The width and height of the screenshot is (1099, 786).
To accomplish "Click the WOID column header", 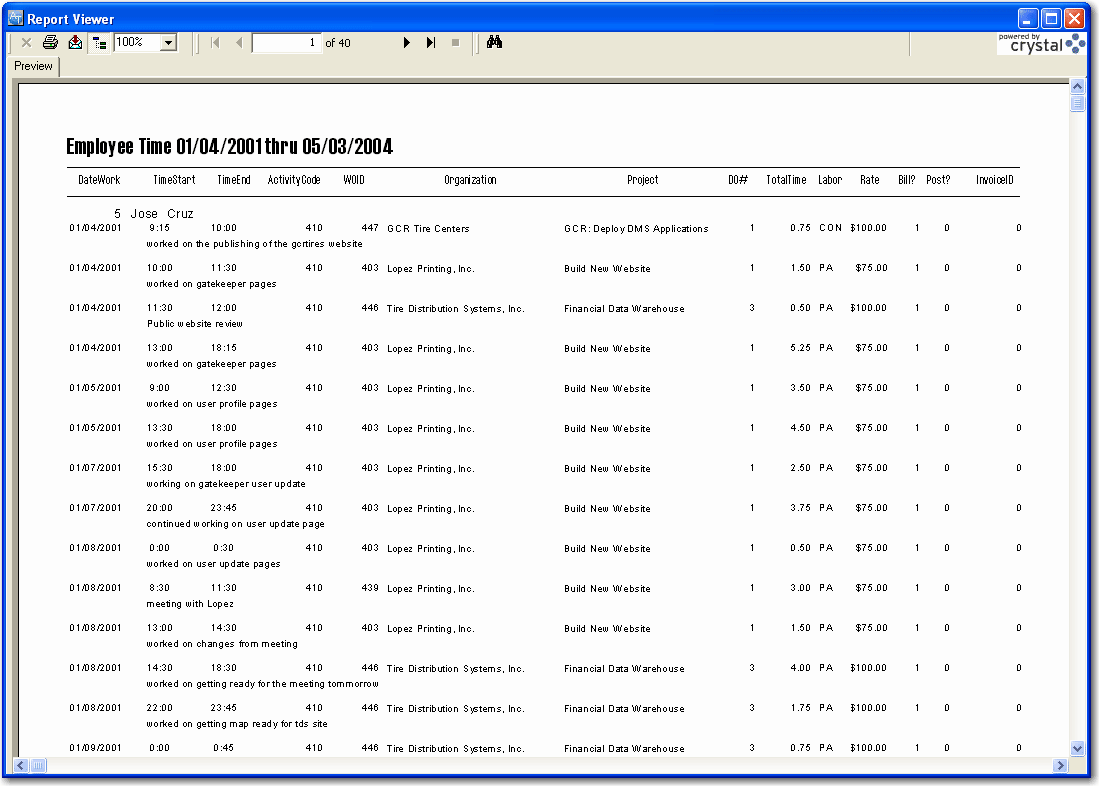I will click(x=354, y=180).
